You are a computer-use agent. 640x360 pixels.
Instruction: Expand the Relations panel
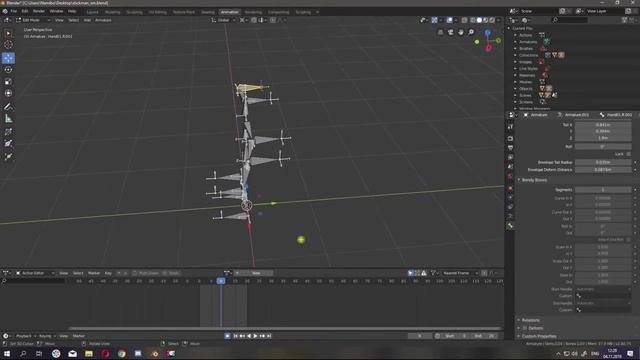tap(530, 320)
